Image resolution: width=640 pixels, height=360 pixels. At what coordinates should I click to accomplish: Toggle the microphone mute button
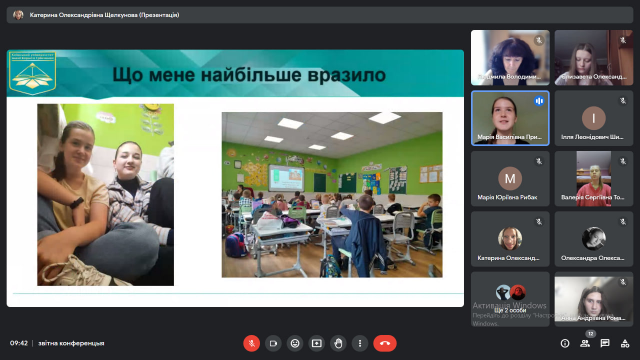(251, 343)
